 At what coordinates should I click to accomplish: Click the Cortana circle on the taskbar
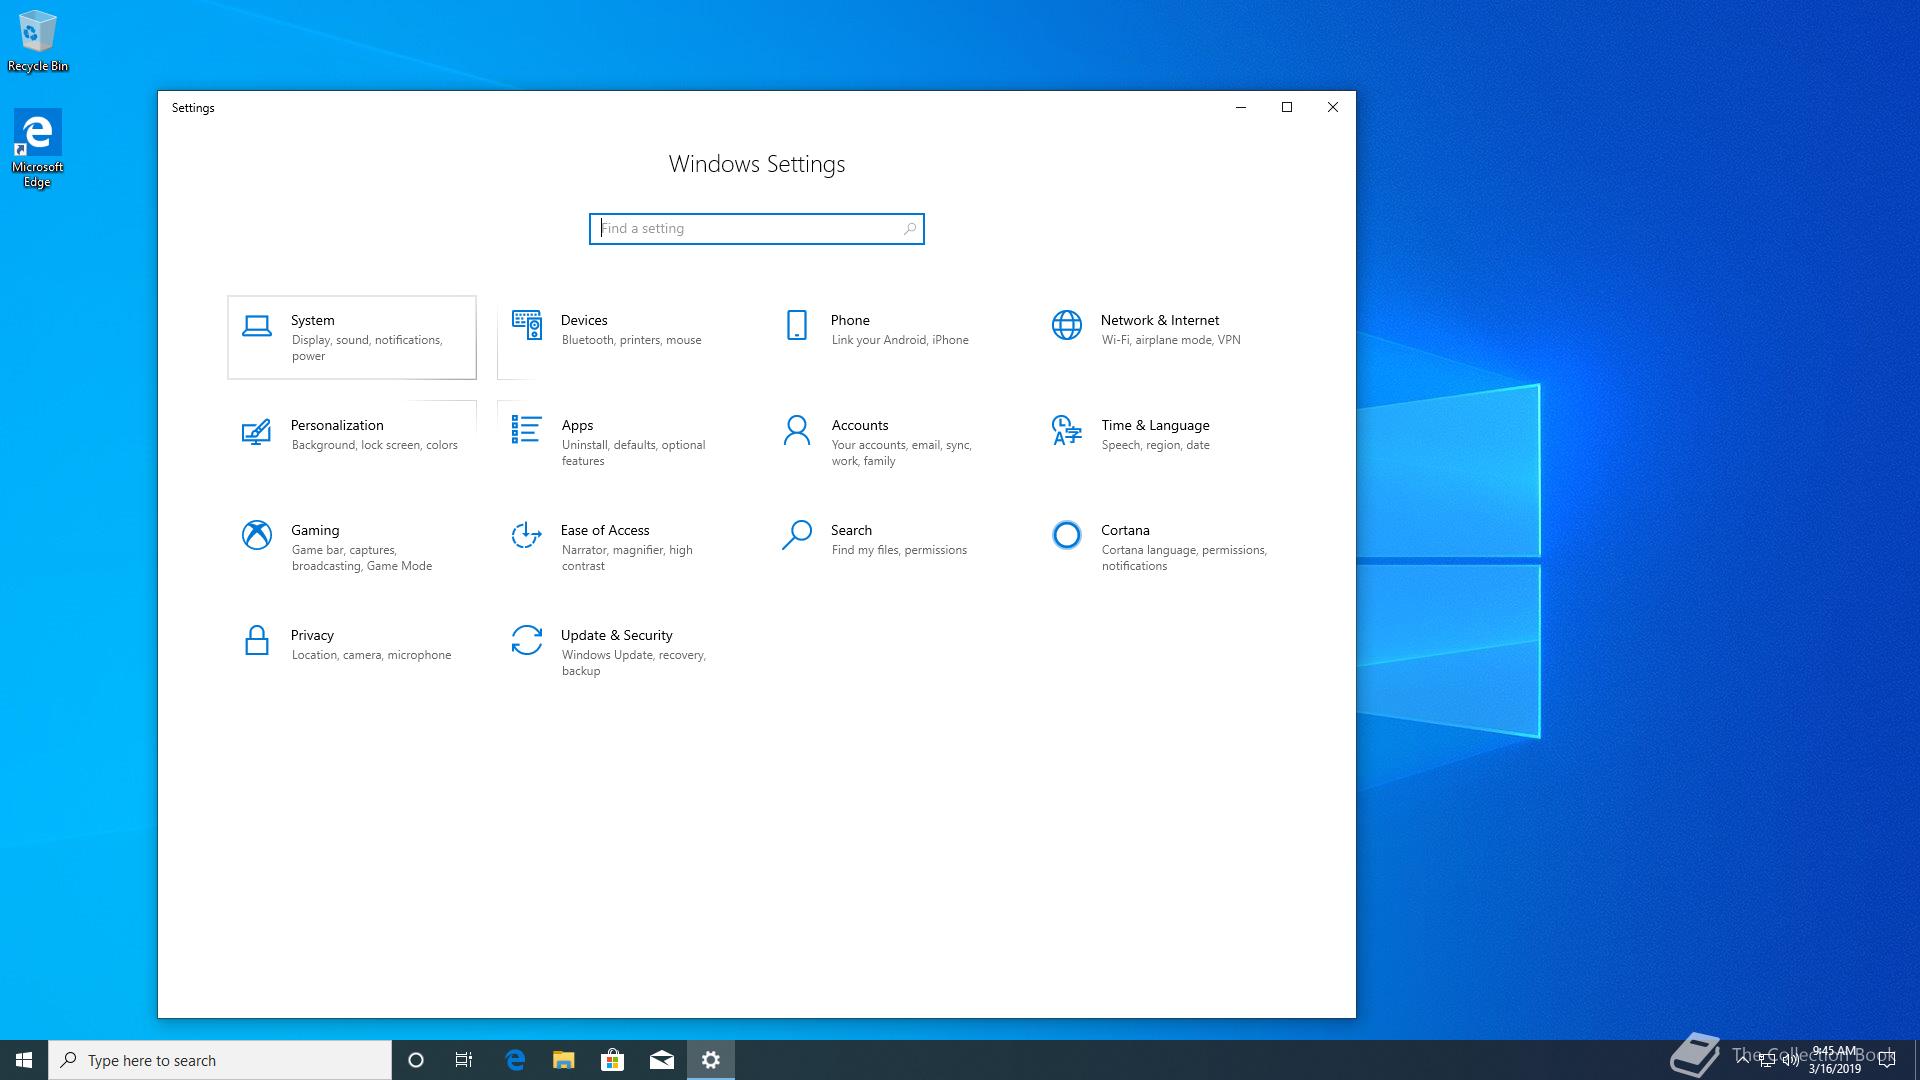pyautogui.click(x=416, y=1060)
